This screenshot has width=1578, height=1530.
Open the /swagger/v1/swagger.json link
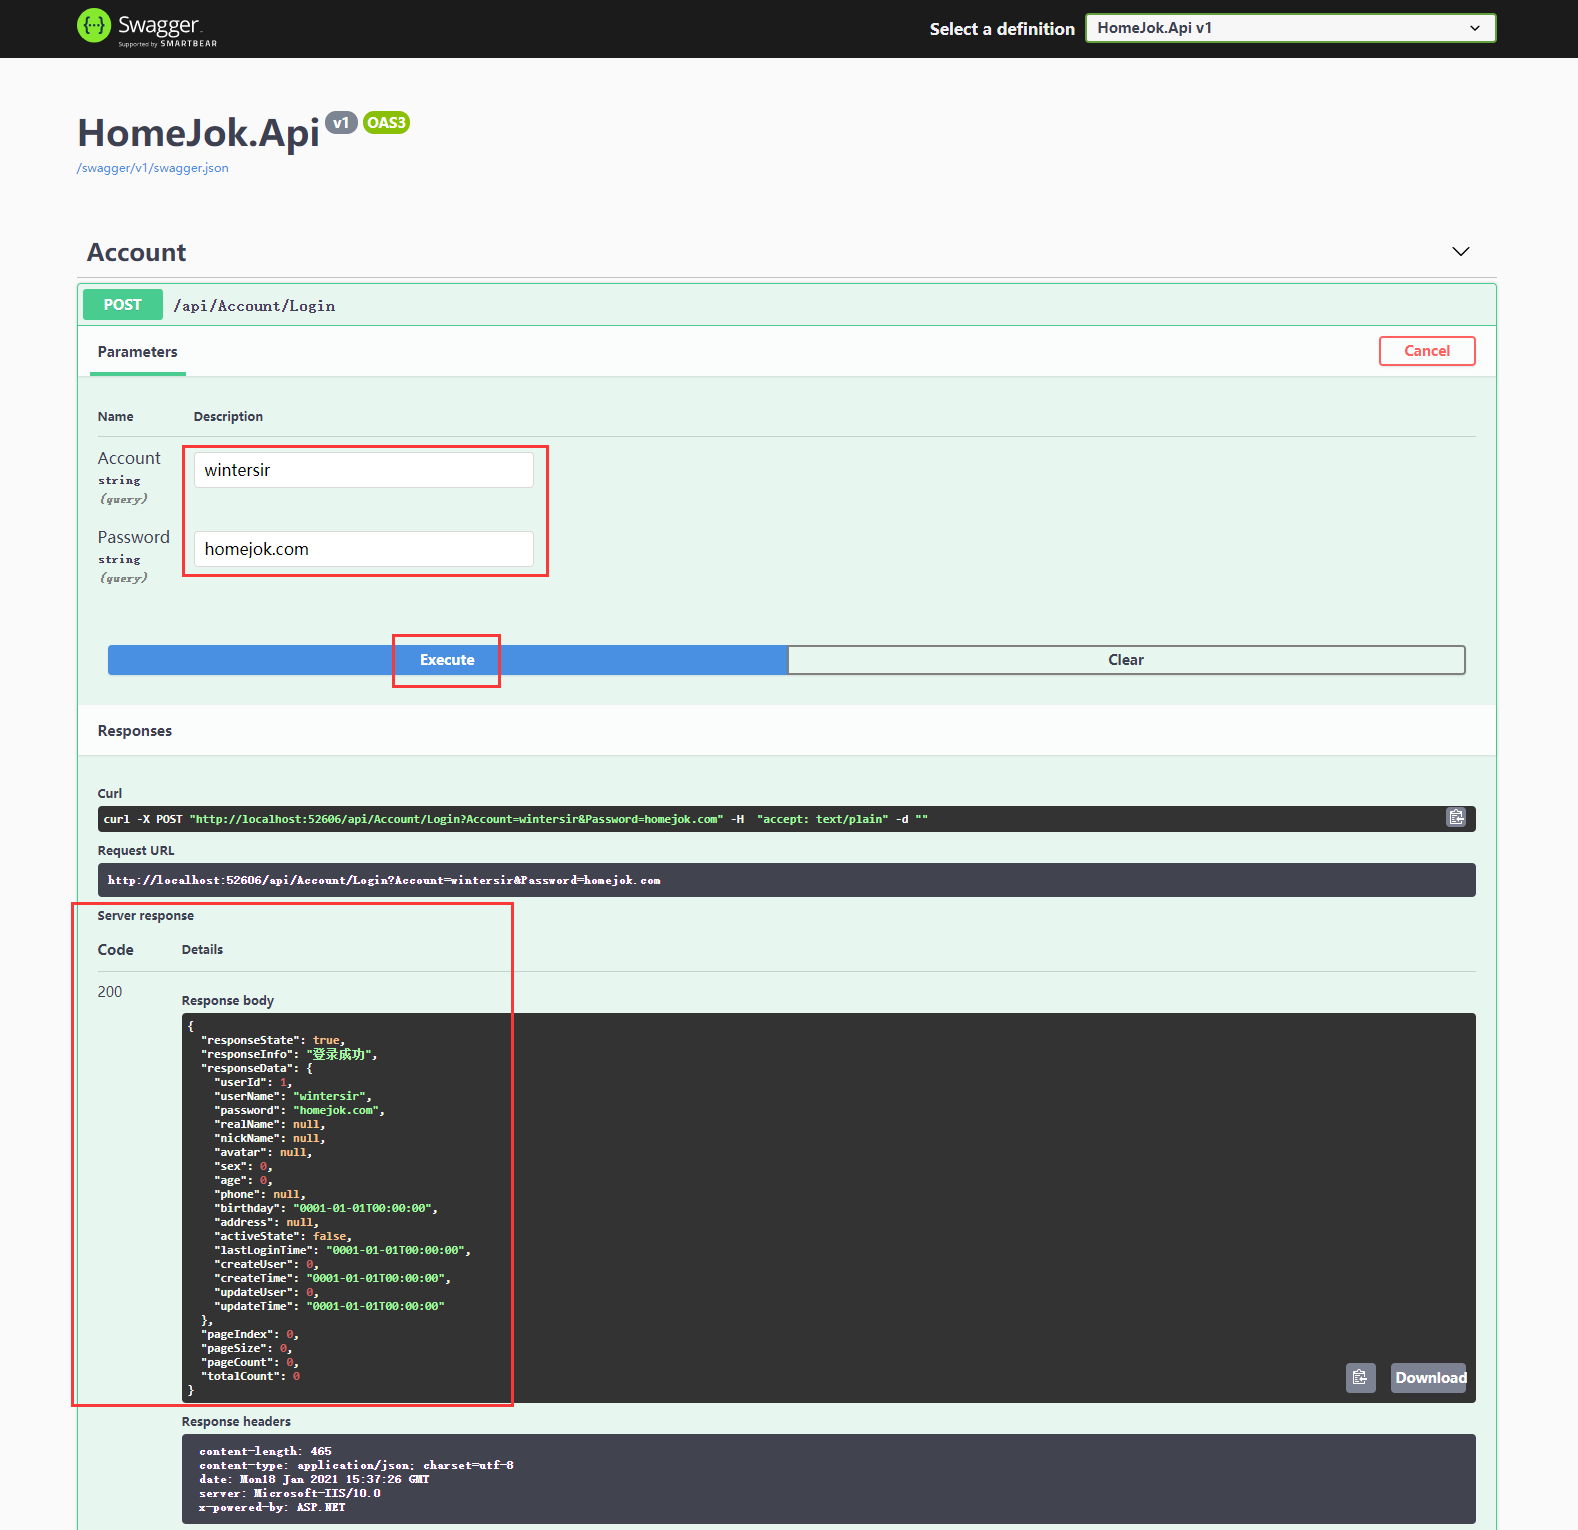click(153, 168)
